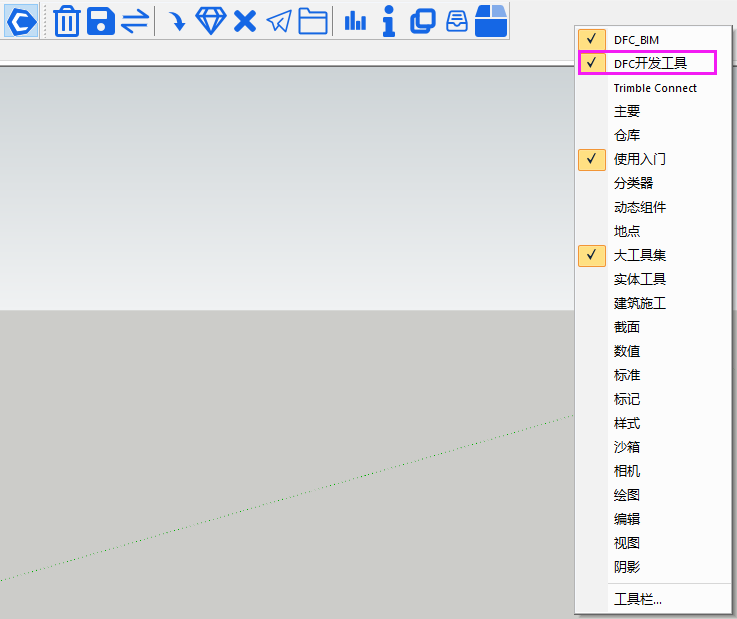Enable the Trimble Connect toolbar

655,88
